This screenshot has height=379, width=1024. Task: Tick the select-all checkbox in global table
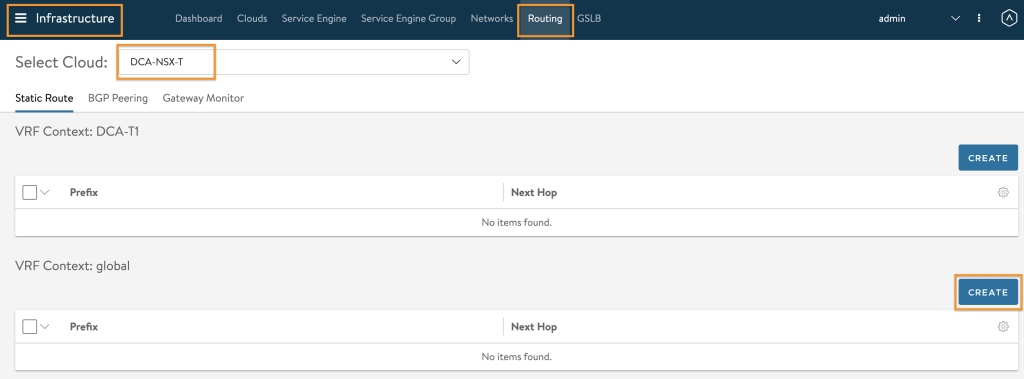(x=29, y=327)
